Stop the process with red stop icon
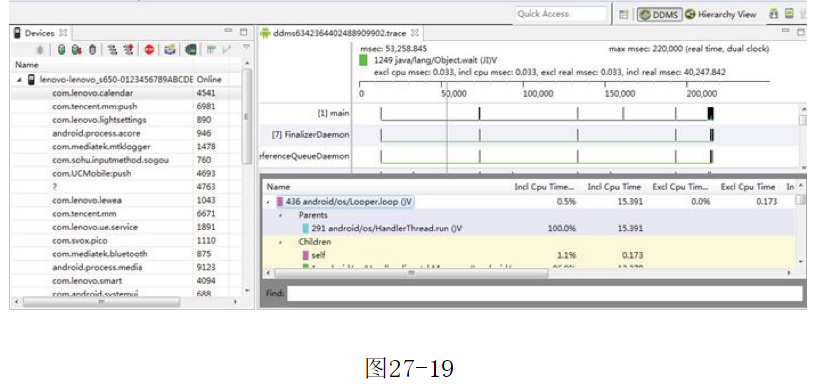This screenshot has width=831, height=384. tap(149, 50)
